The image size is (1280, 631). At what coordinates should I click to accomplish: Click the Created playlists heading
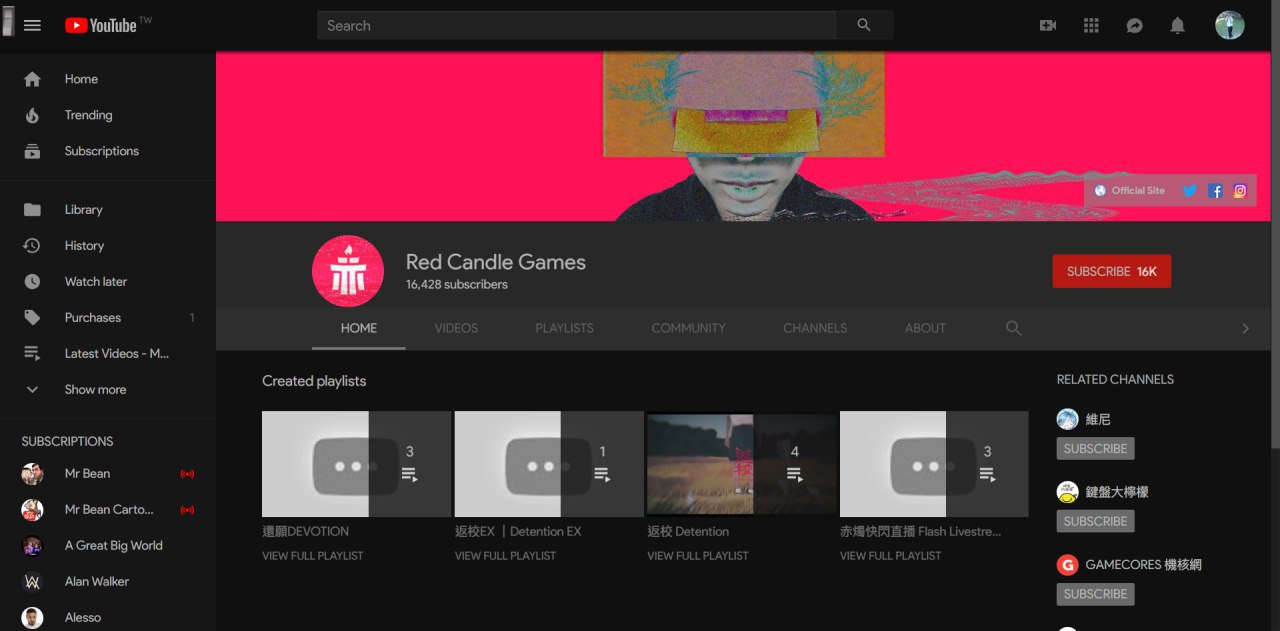pos(314,381)
